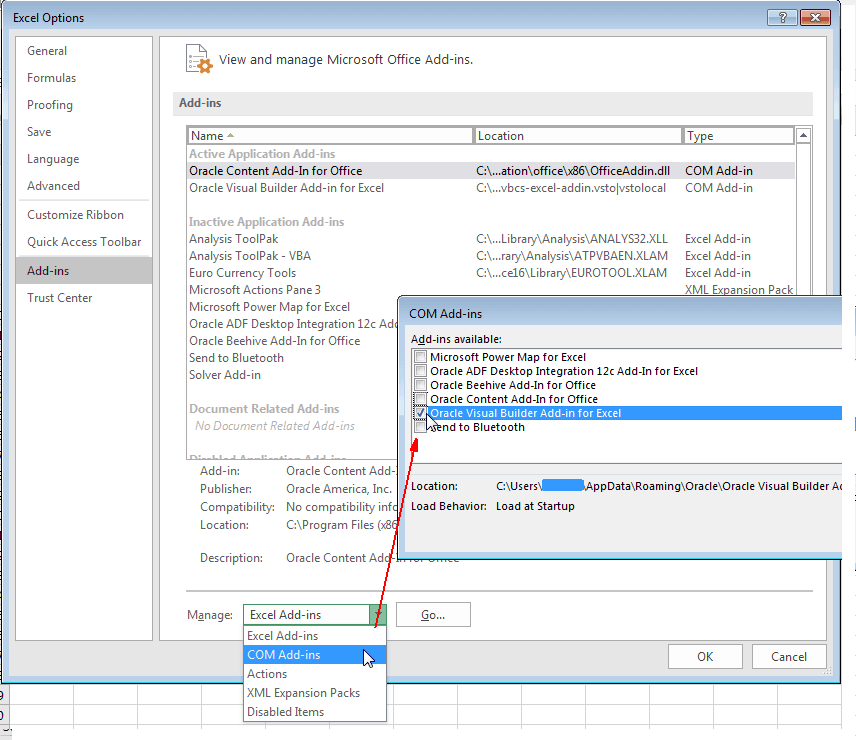
Task: Select Analysis ToolPak row
Action: click(x=491, y=239)
